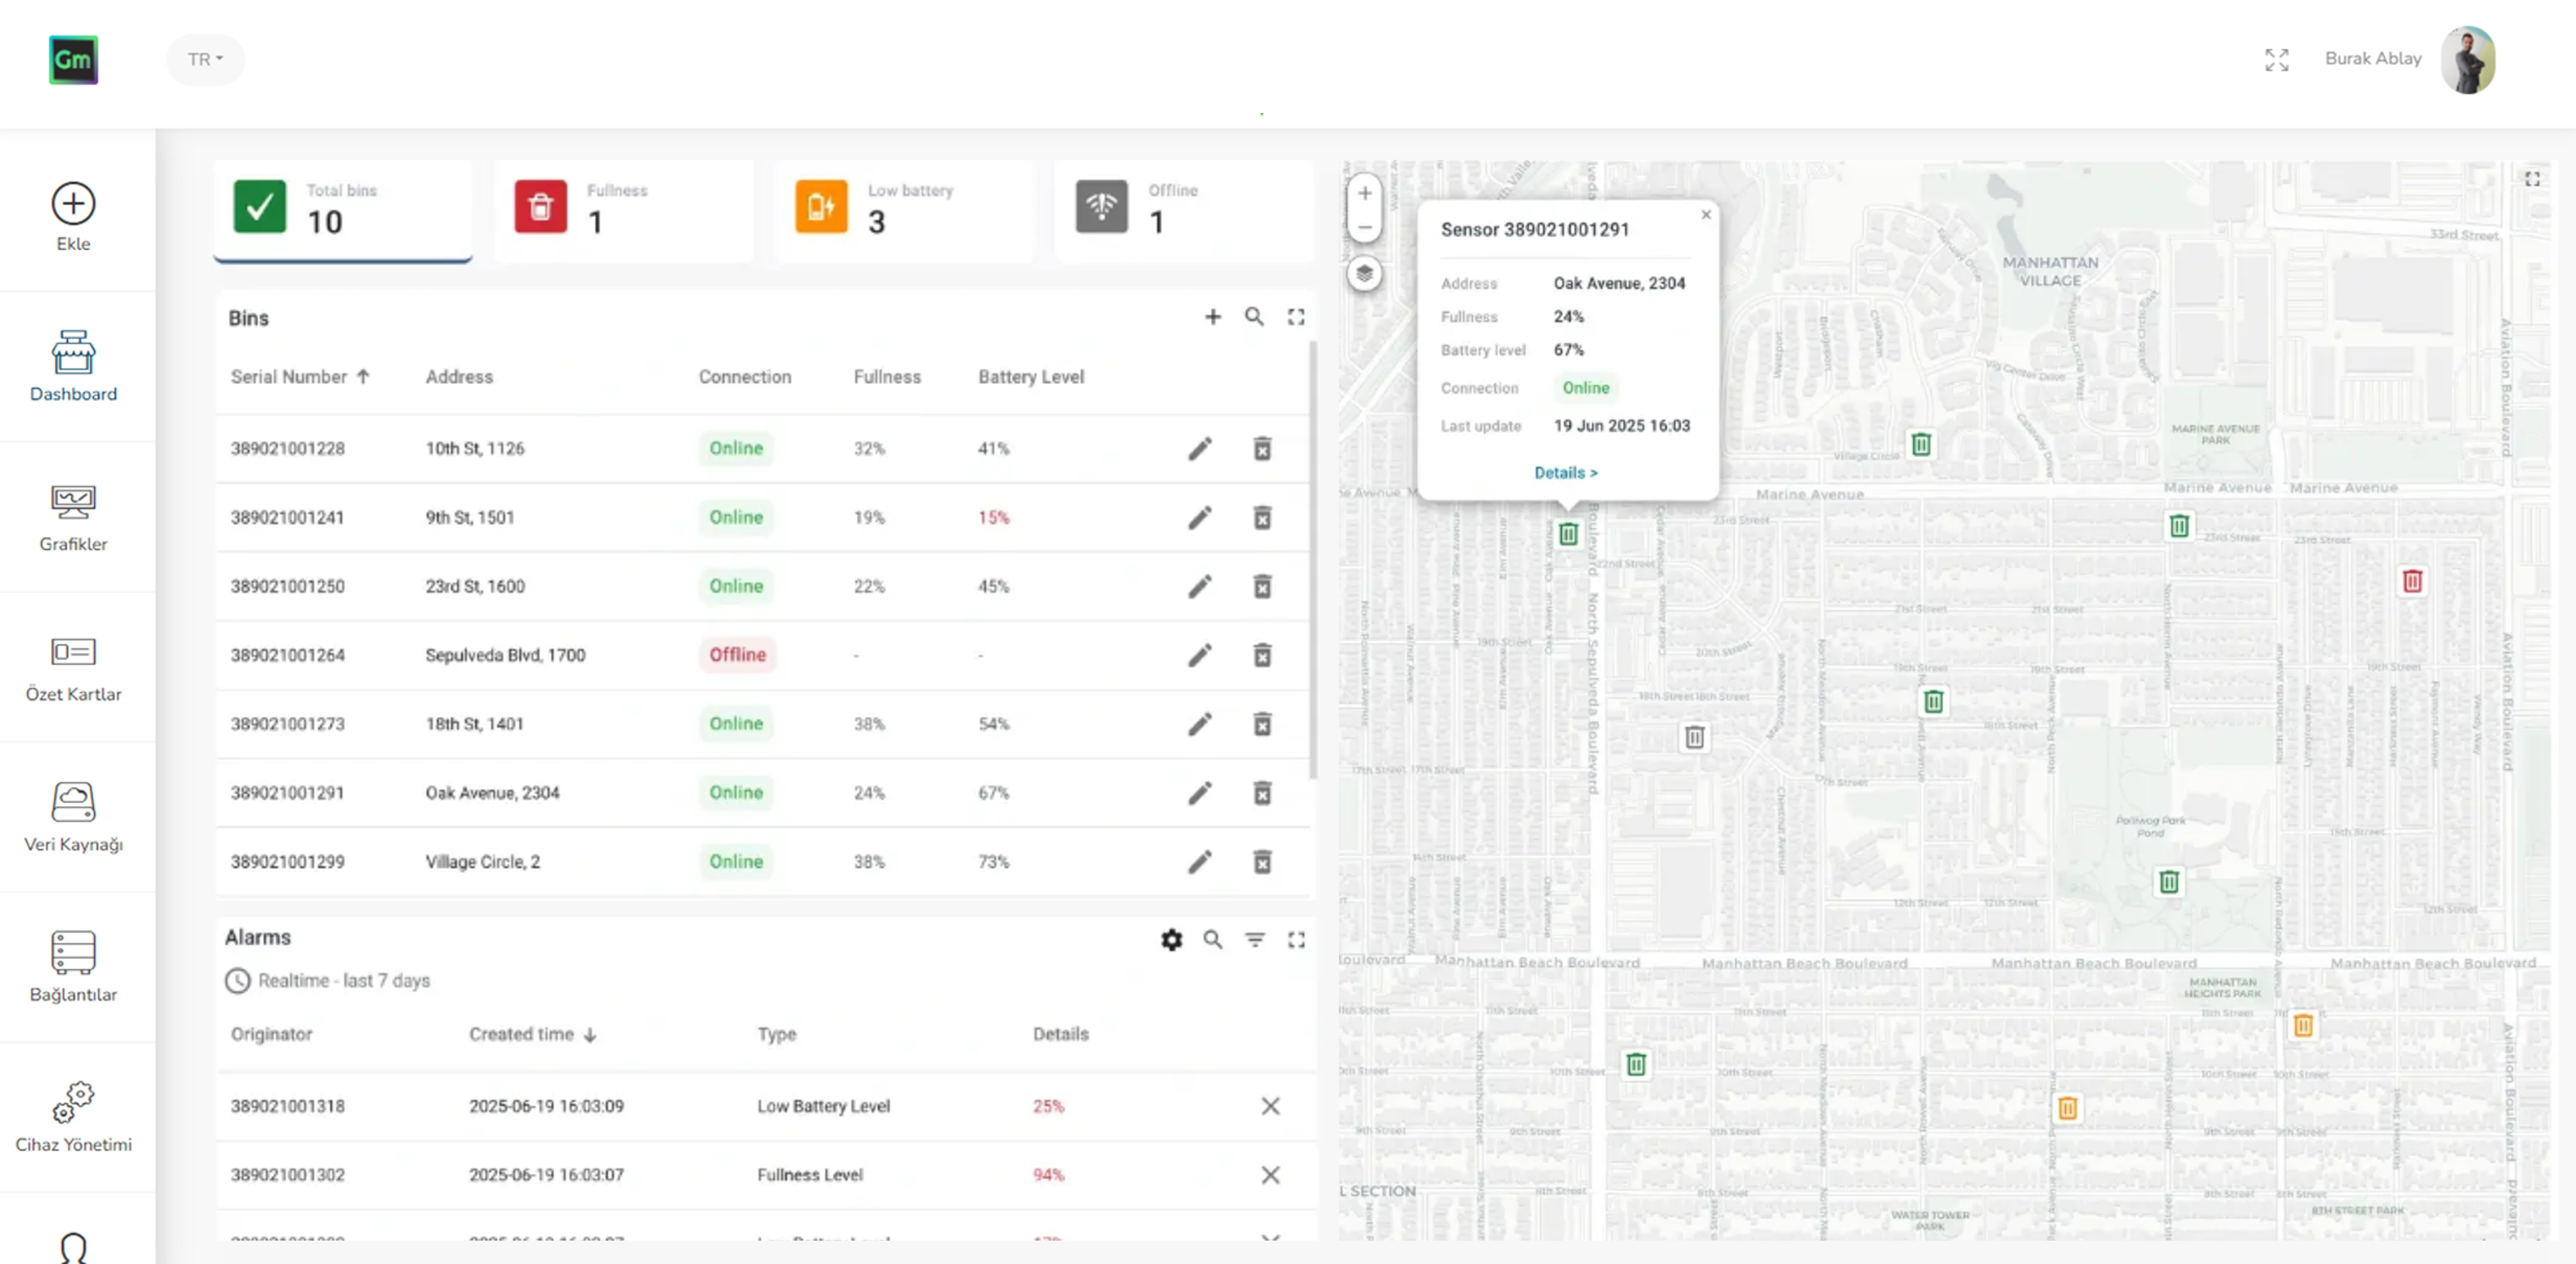This screenshot has height=1264, width=2576.
Task: Open the filter options in Alarms panel
Action: point(1254,940)
